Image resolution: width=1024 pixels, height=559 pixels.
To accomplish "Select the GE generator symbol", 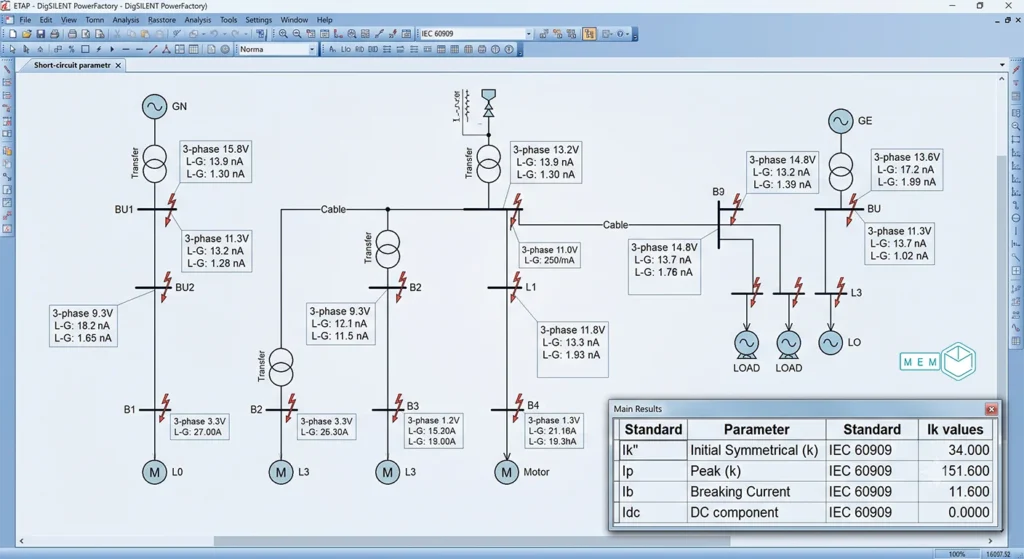I will 841,121.
